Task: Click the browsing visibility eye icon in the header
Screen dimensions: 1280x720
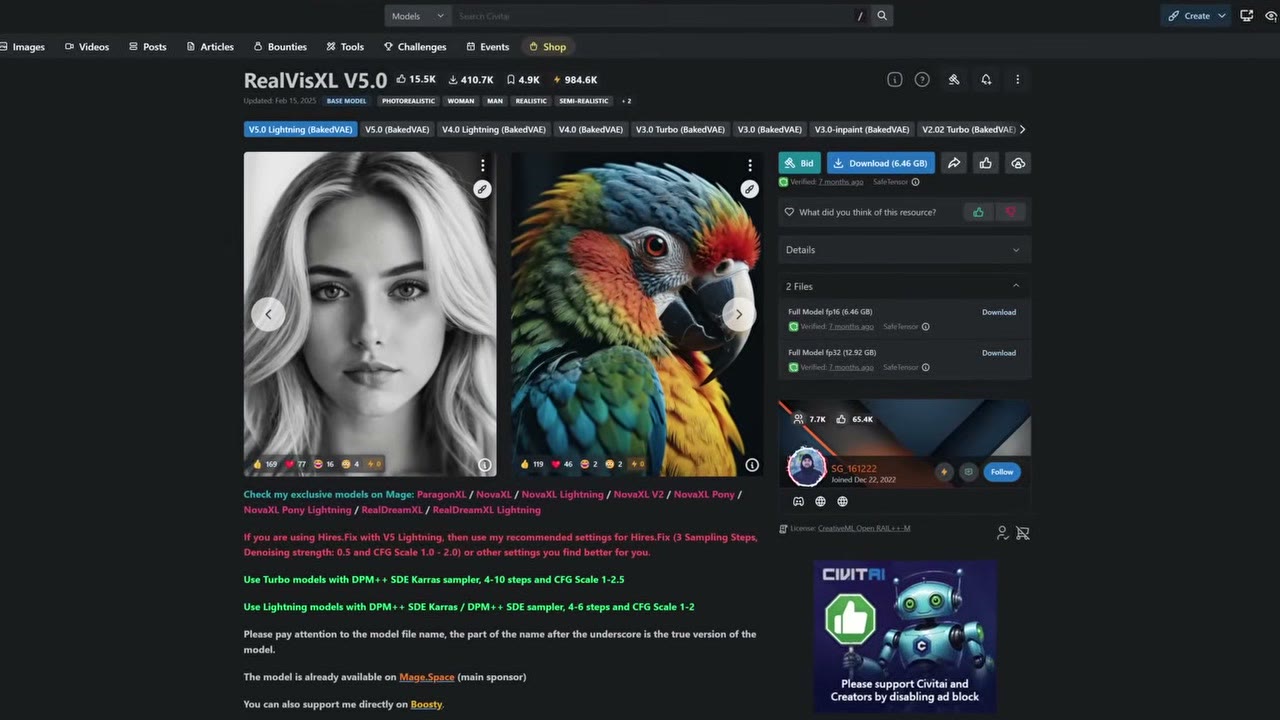Action: (x=1271, y=16)
